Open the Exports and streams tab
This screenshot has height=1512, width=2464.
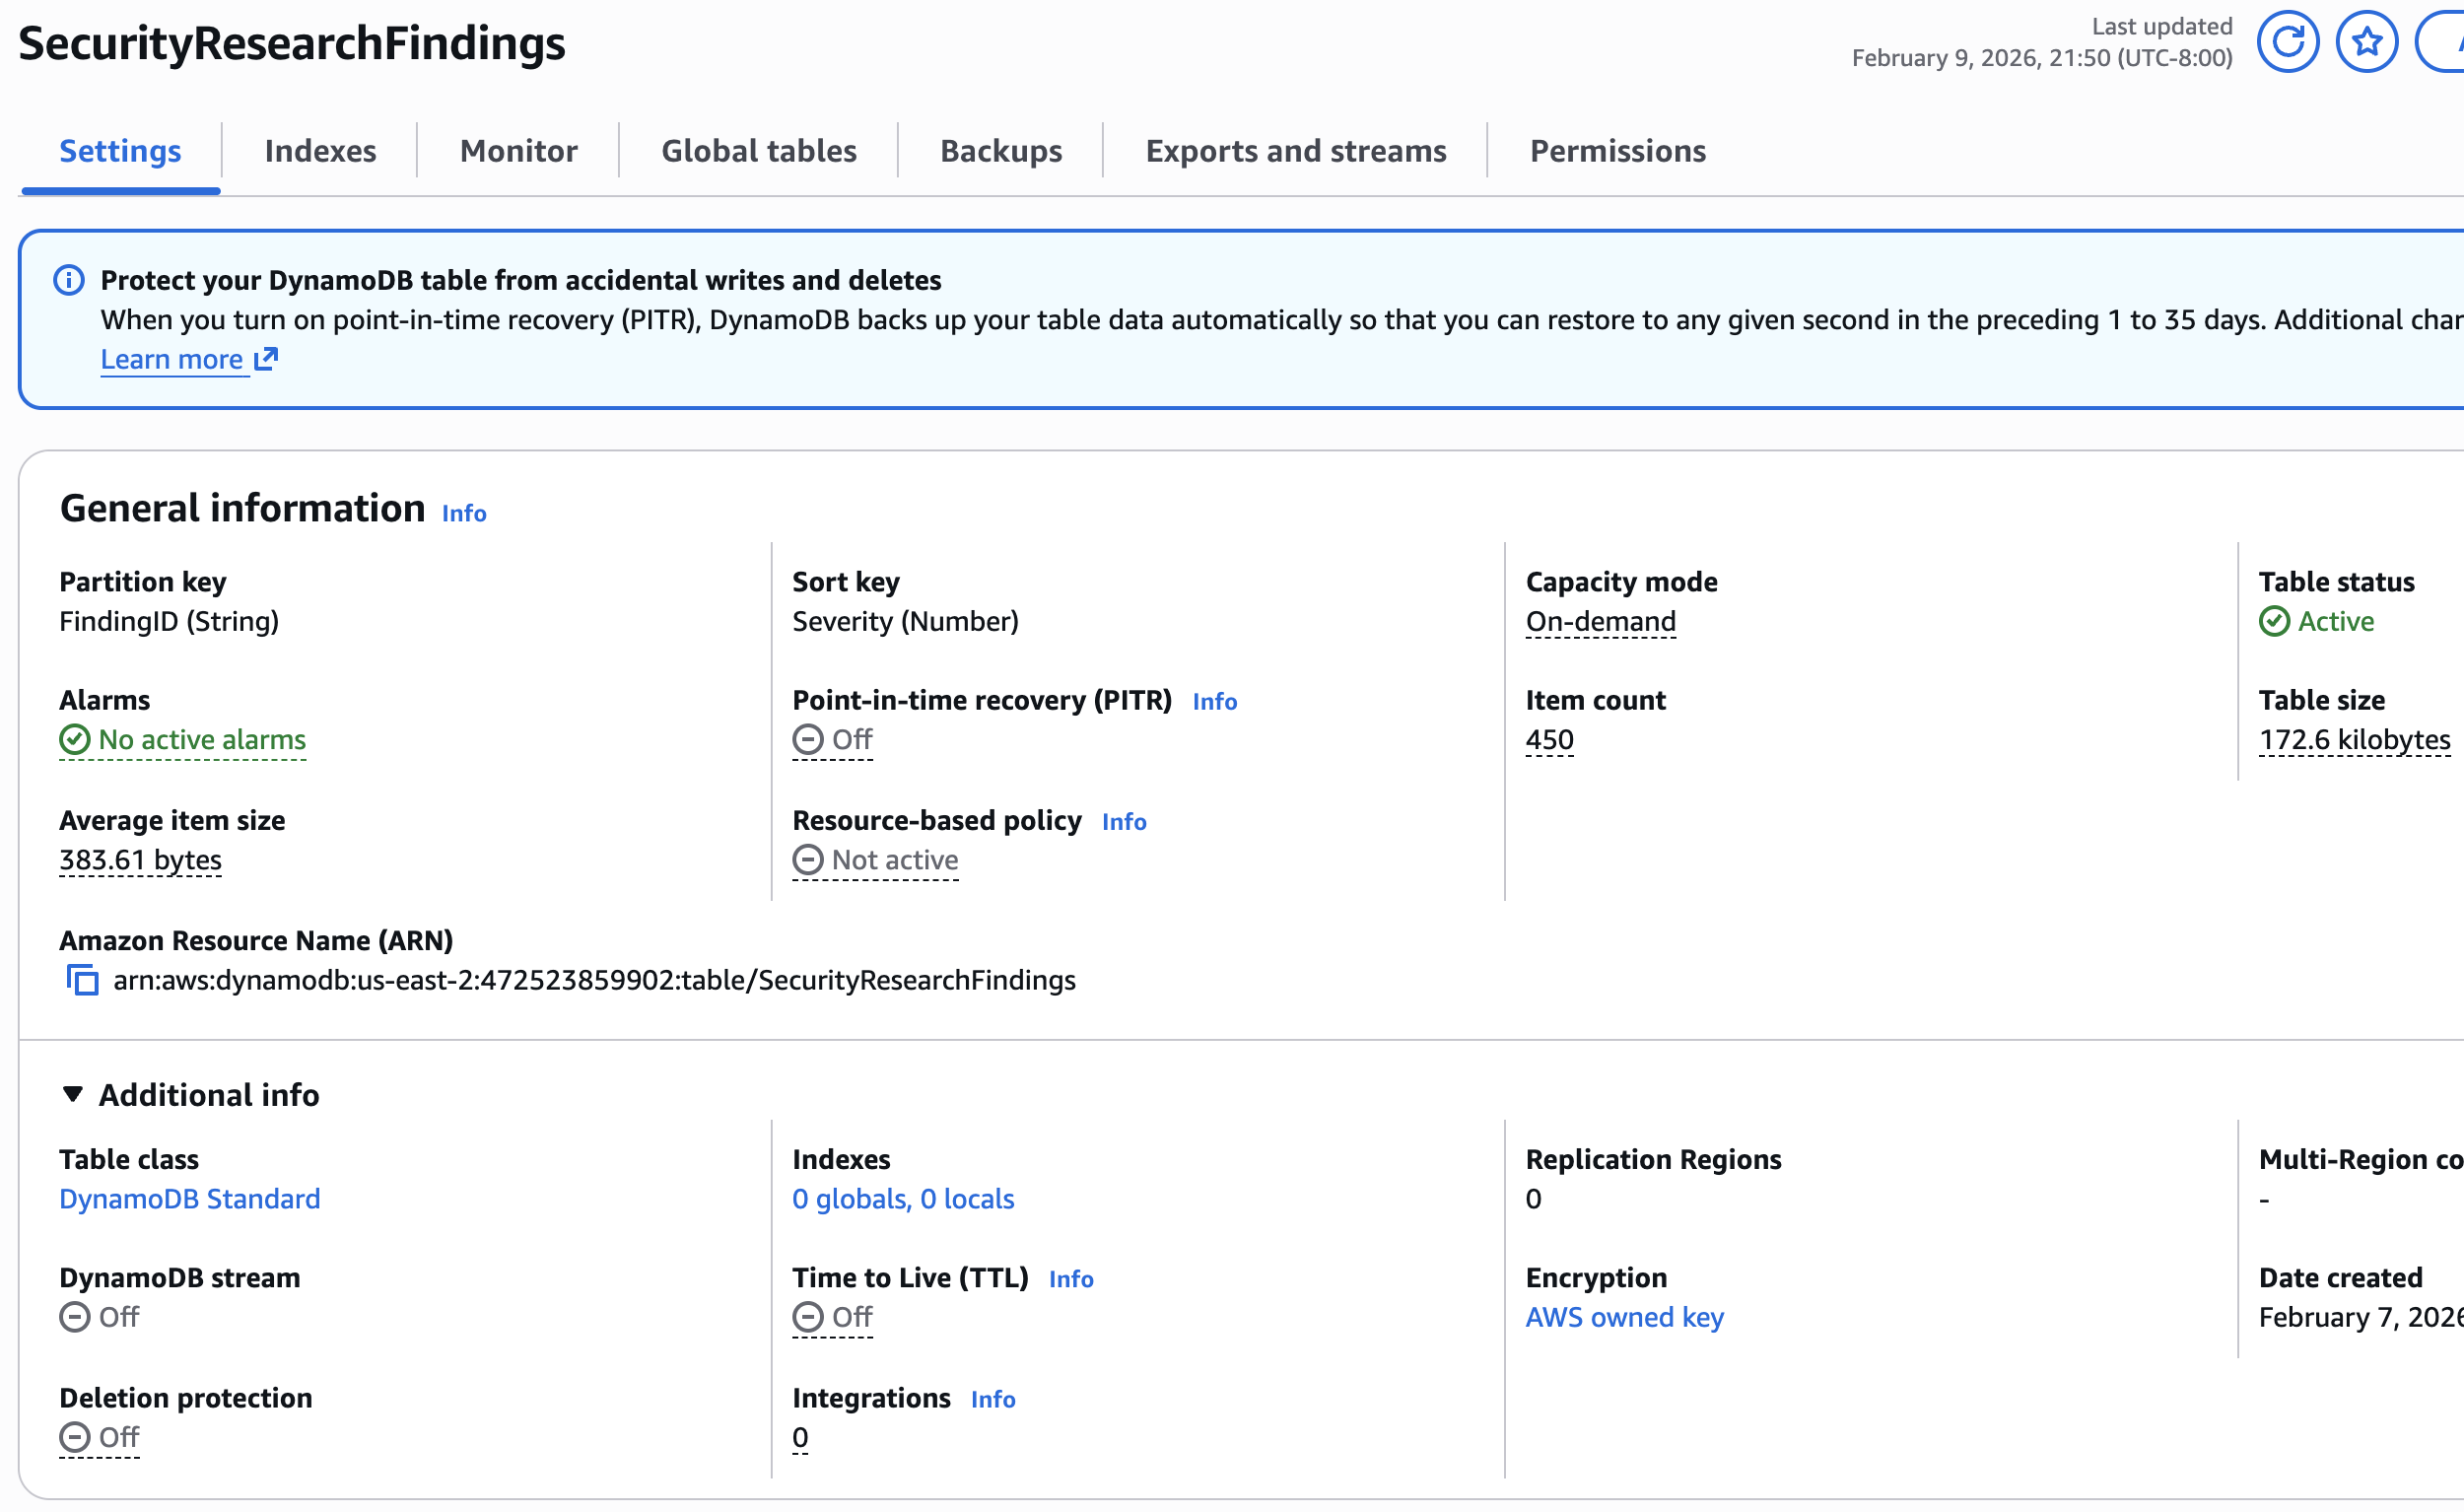(x=1296, y=150)
